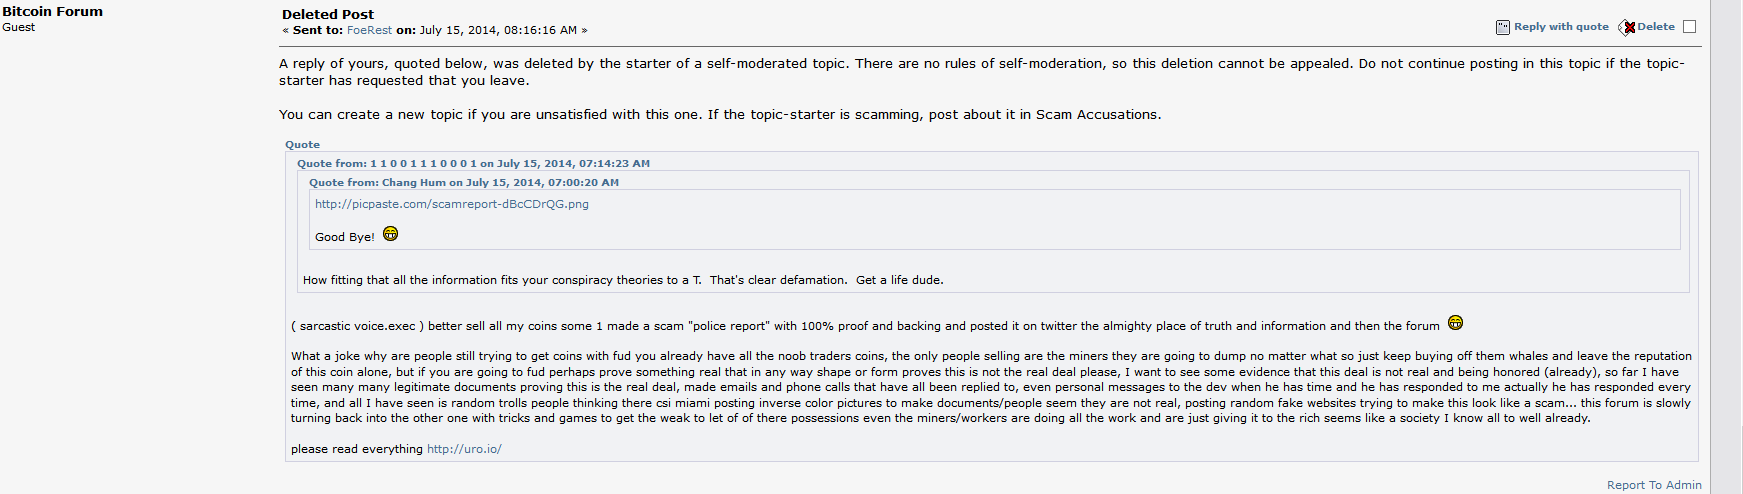Open the 'Reply with quote' link
Image resolution: width=1743 pixels, height=494 pixels.
click(x=1561, y=27)
